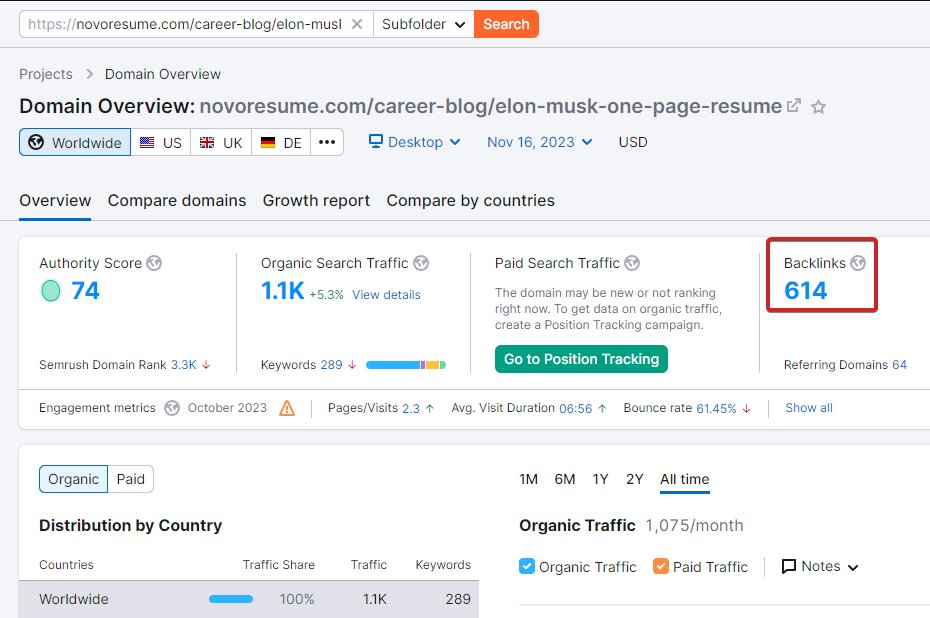
Task: Click the down arrow next to Bounce rate
Action: (747, 408)
